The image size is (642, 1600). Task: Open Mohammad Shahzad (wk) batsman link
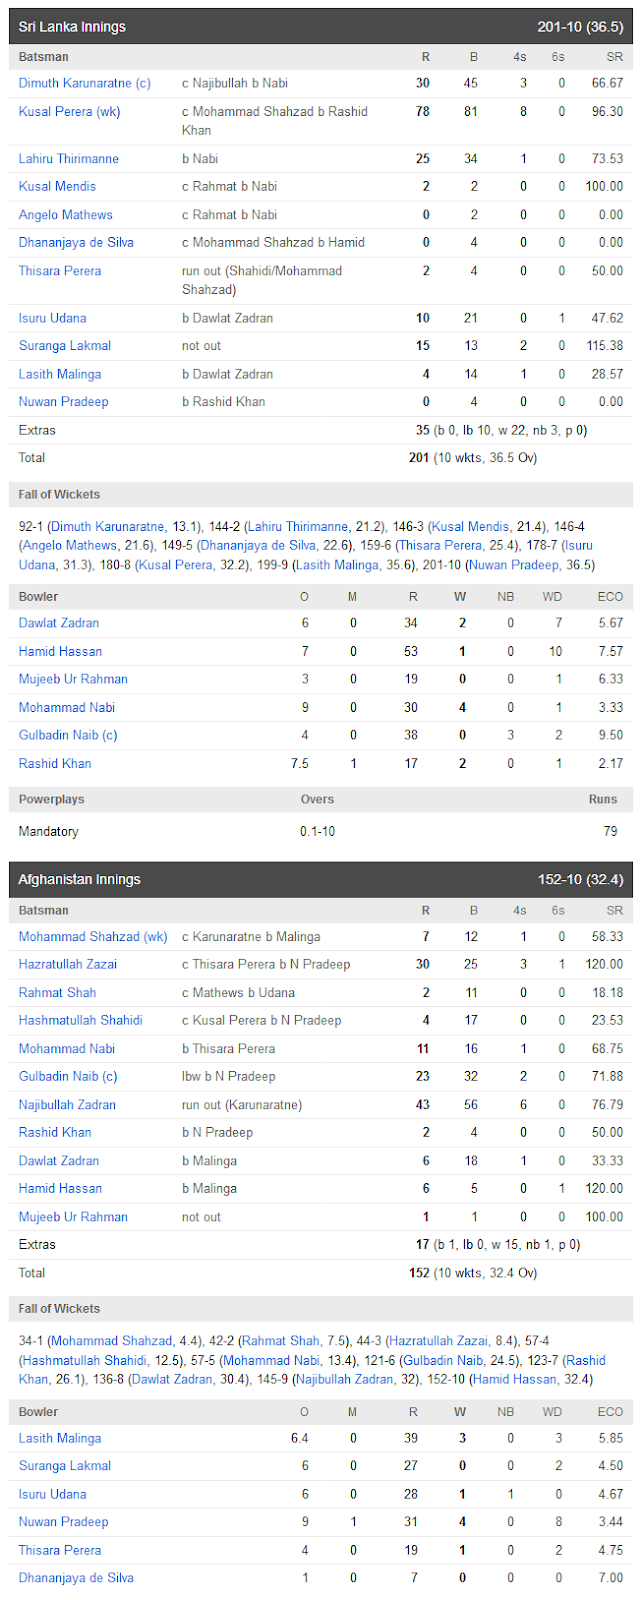pos(93,937)
